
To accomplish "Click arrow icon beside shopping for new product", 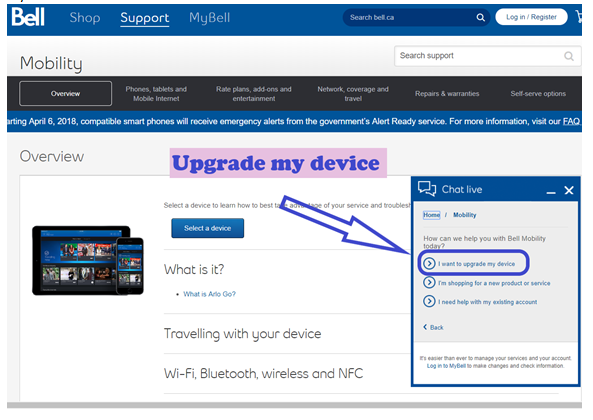I will tap(429, 282).
